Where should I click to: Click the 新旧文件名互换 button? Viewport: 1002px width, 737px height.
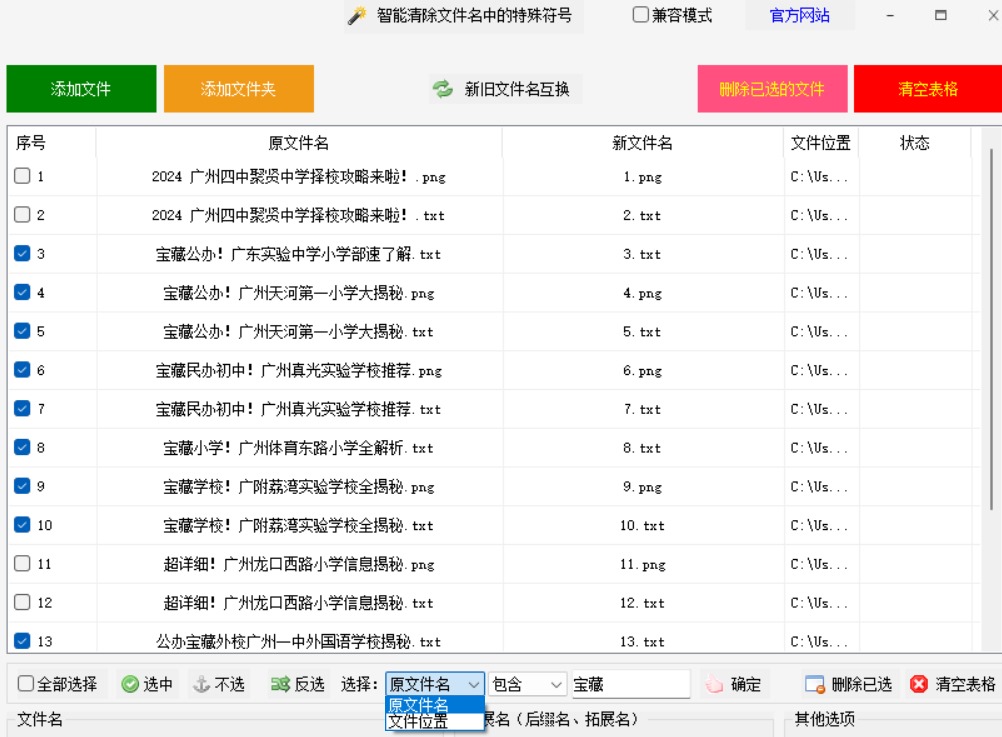point(504,89)
